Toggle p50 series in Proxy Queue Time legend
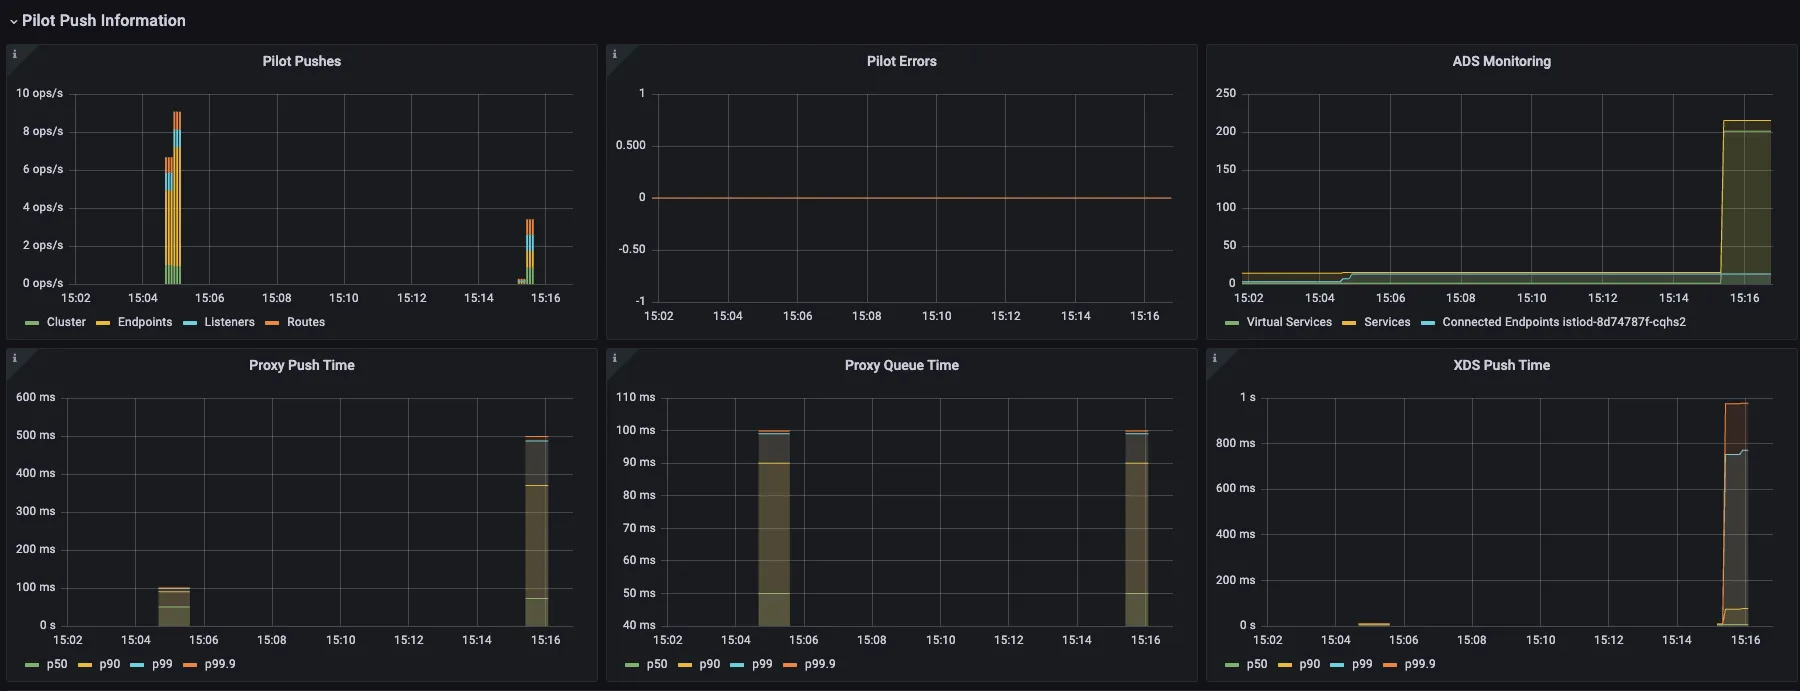The width and height of the screenshot is (1800, 691). (657, 664)
